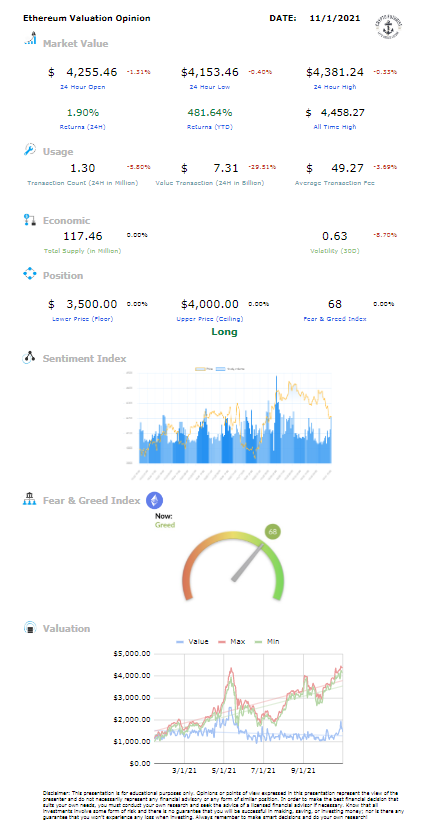This screenshot has width=428, height=834.
Task: Click the Position diamond arrows icon
Action: tap(30, 274)
